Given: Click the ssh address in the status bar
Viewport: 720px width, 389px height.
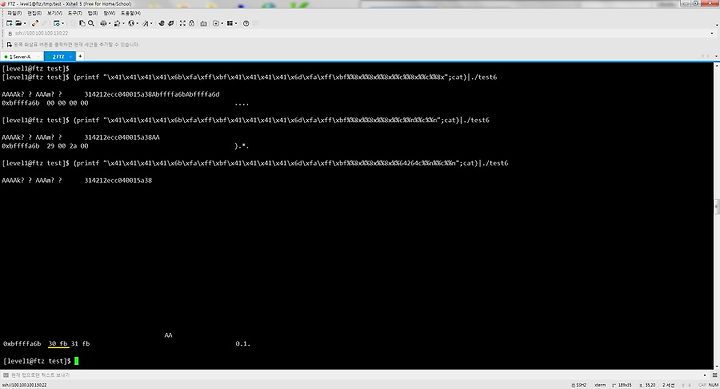Looking at the screenshot, I should click(x=24, y=385).
